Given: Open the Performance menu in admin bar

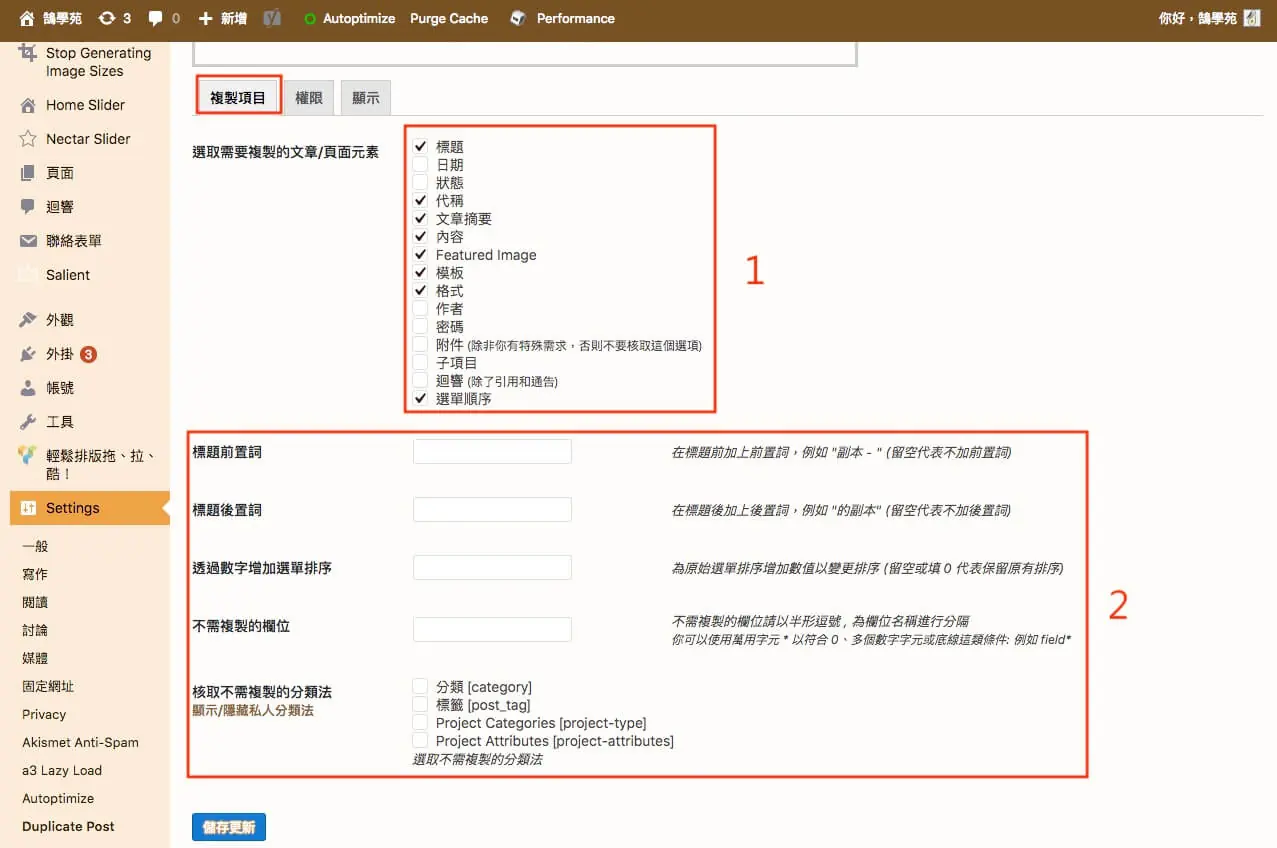Looking at the screenshot, I should [x=562, y=18].
